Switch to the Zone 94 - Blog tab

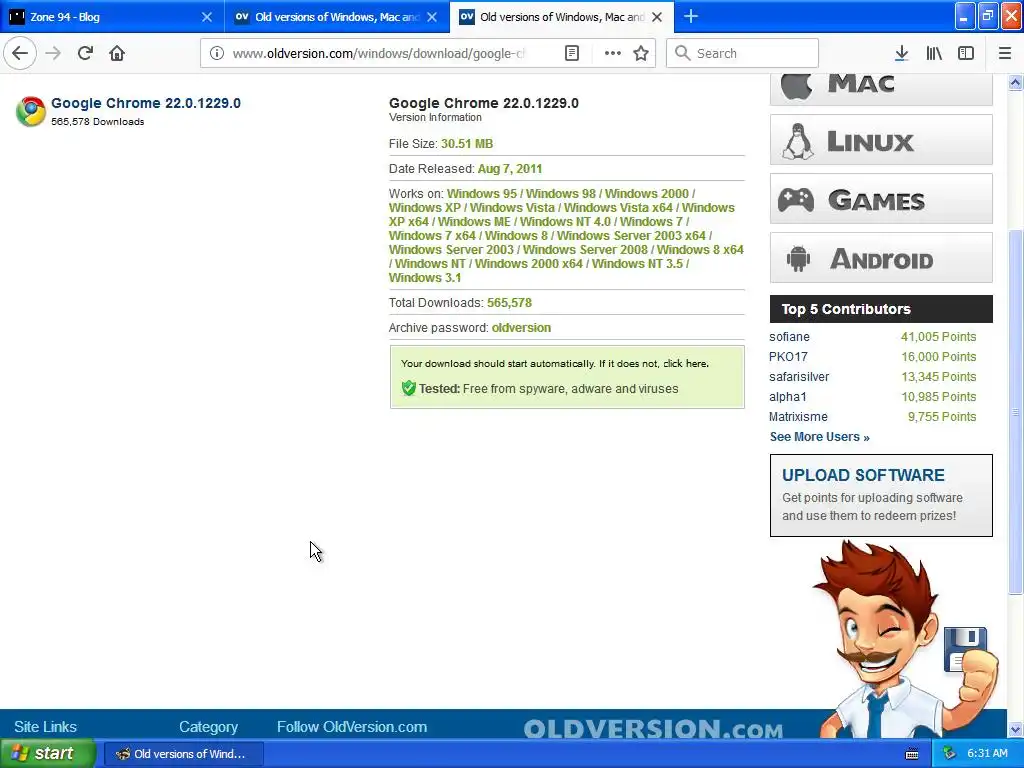[112, 17]
